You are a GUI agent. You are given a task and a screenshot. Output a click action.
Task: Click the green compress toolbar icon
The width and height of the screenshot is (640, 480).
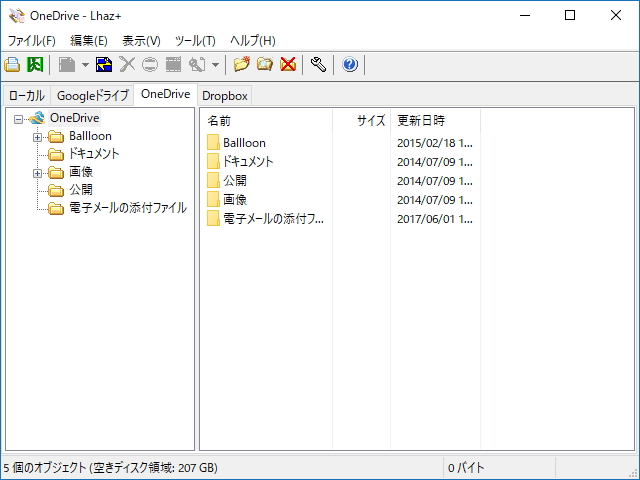(x=35, y=64)
